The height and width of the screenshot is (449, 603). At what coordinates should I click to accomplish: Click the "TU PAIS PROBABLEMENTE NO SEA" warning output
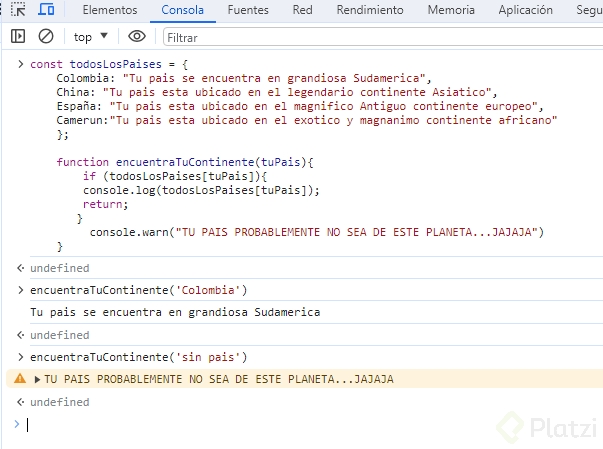219,379
